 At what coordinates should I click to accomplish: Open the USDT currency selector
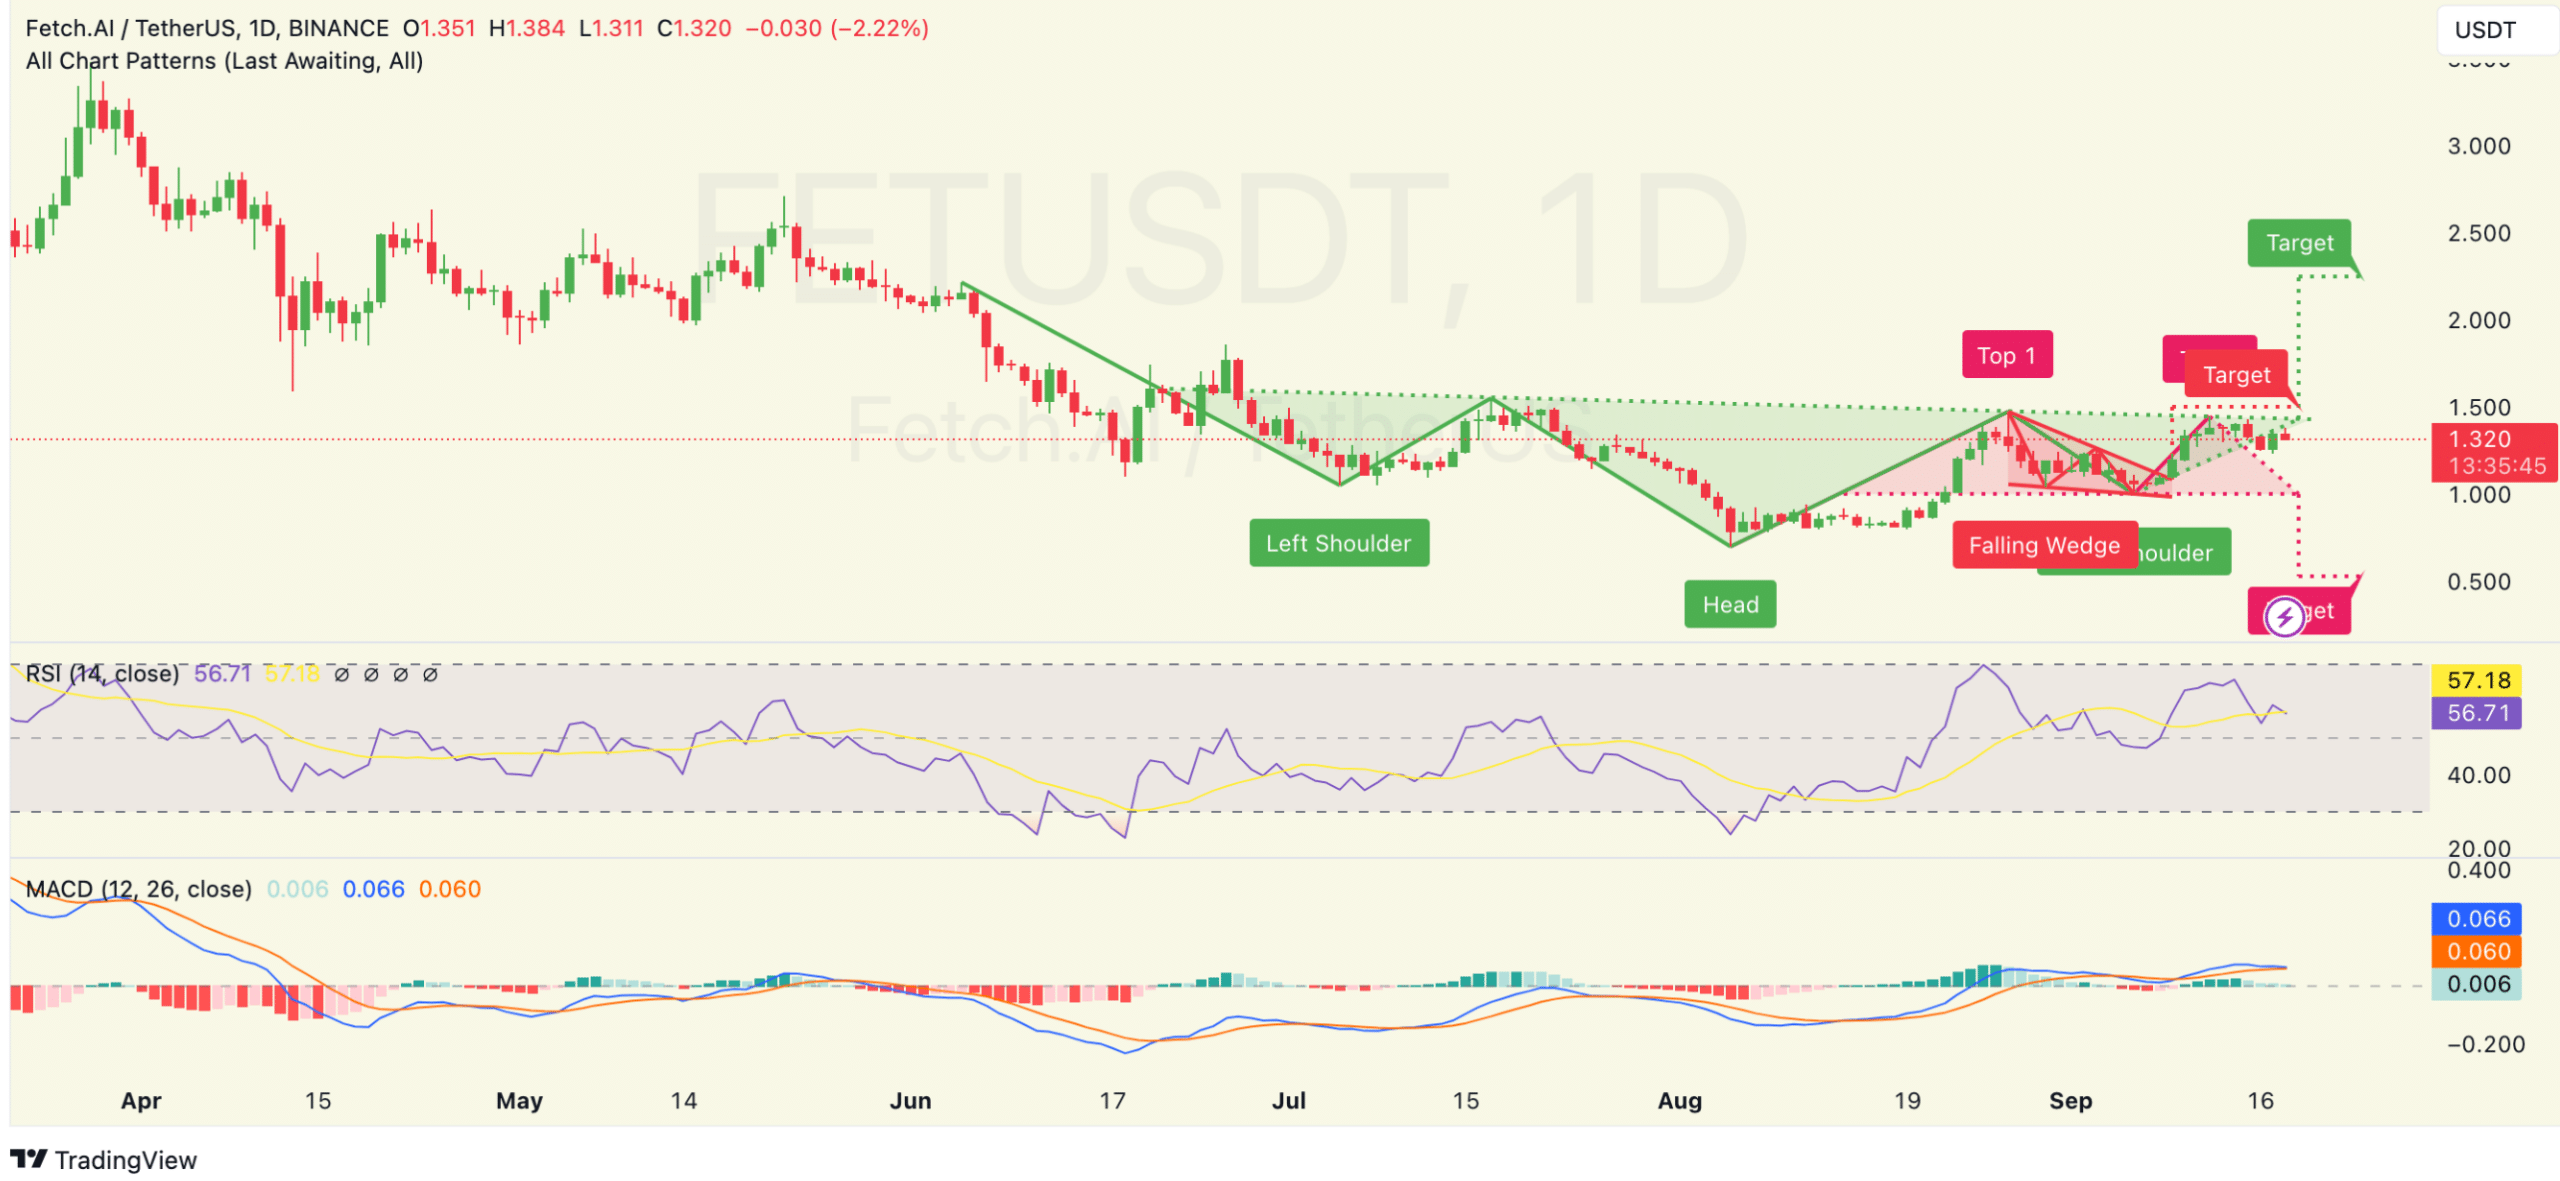(x=2497, y=29)
